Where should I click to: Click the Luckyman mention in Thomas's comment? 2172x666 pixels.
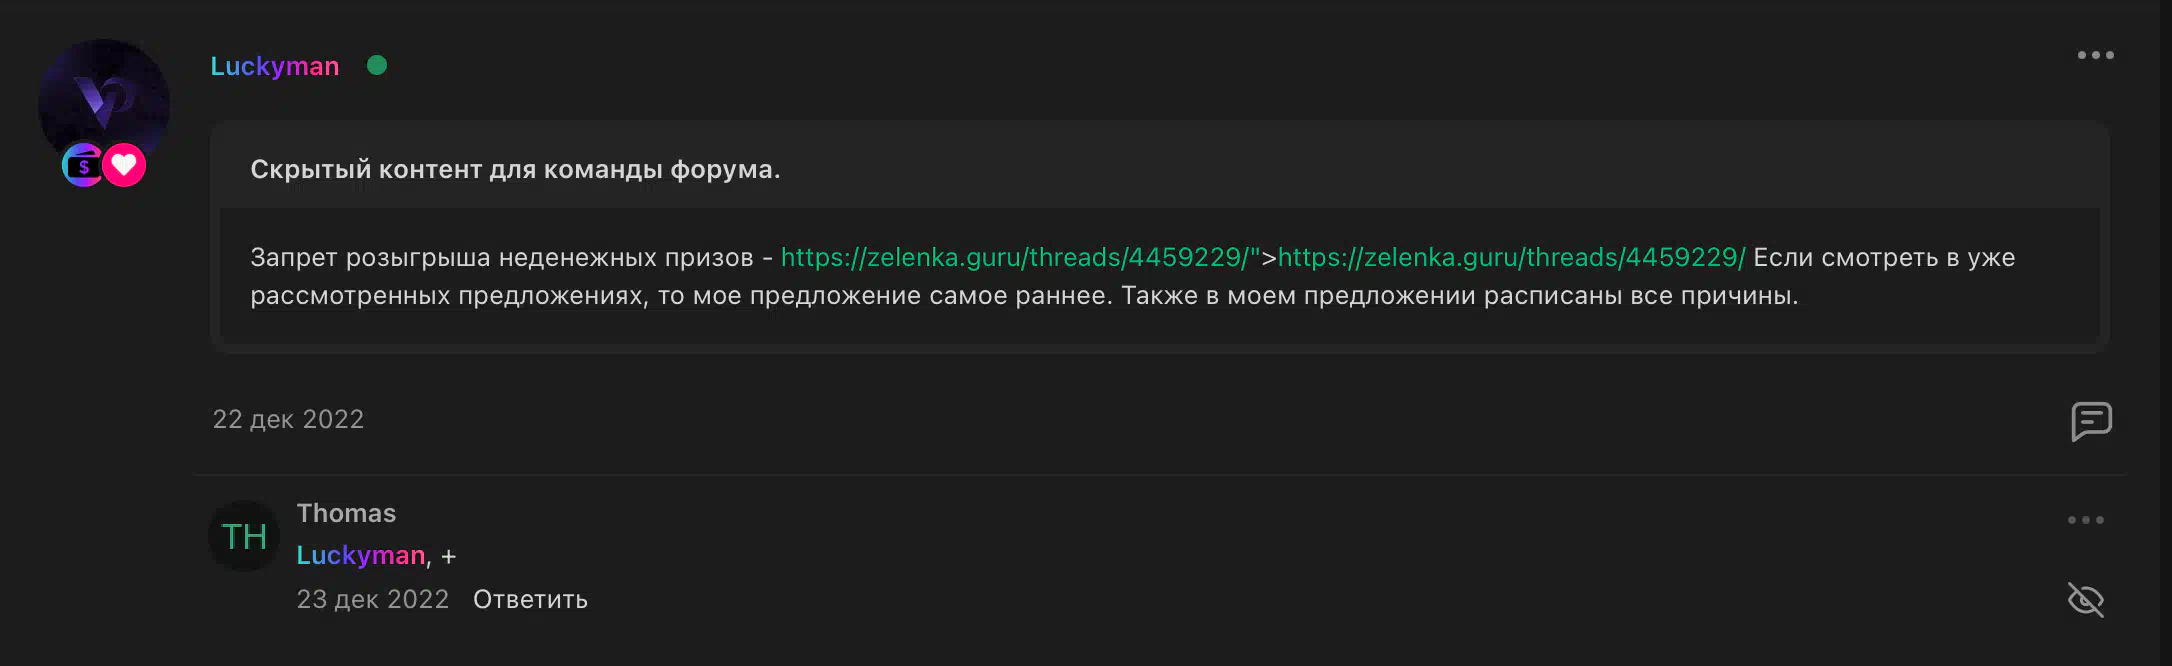[361, 555]
